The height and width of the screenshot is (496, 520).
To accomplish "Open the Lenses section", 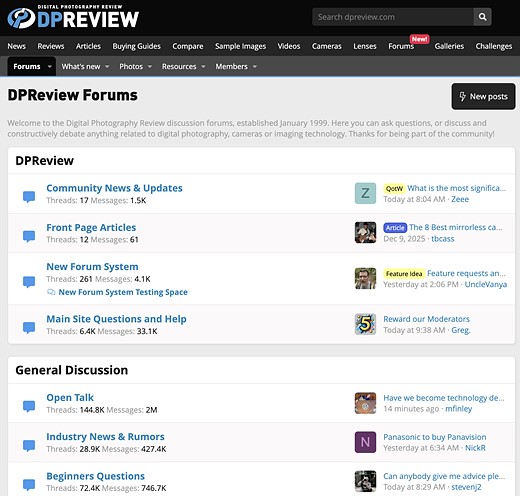I will point(365,46).
